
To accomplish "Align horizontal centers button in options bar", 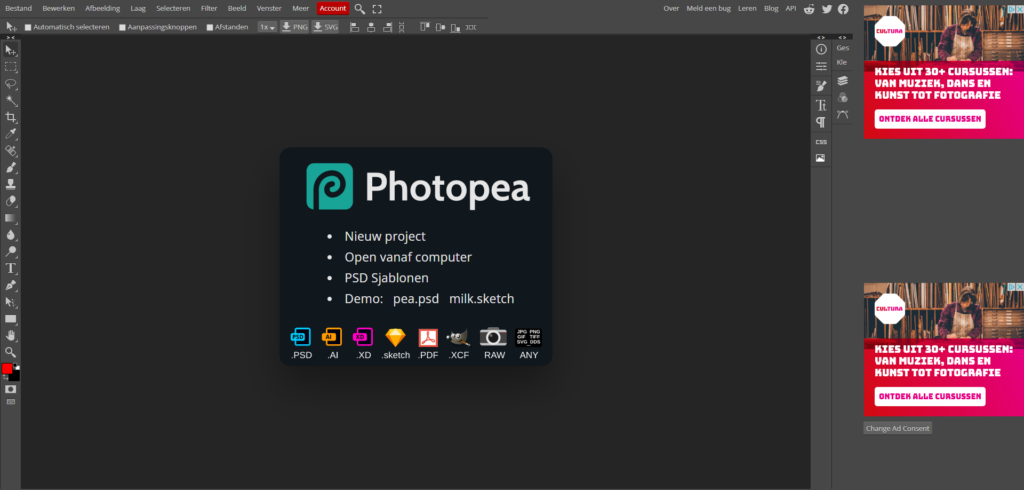I will click(371, 27).
